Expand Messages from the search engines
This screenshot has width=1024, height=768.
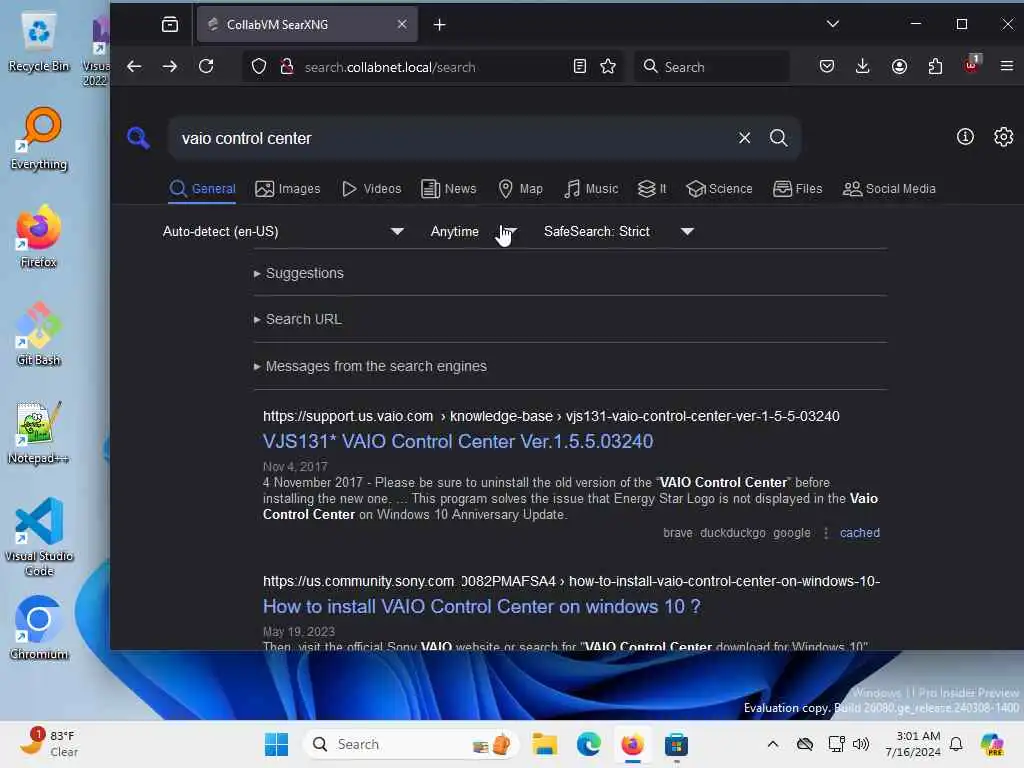point(370,366)
